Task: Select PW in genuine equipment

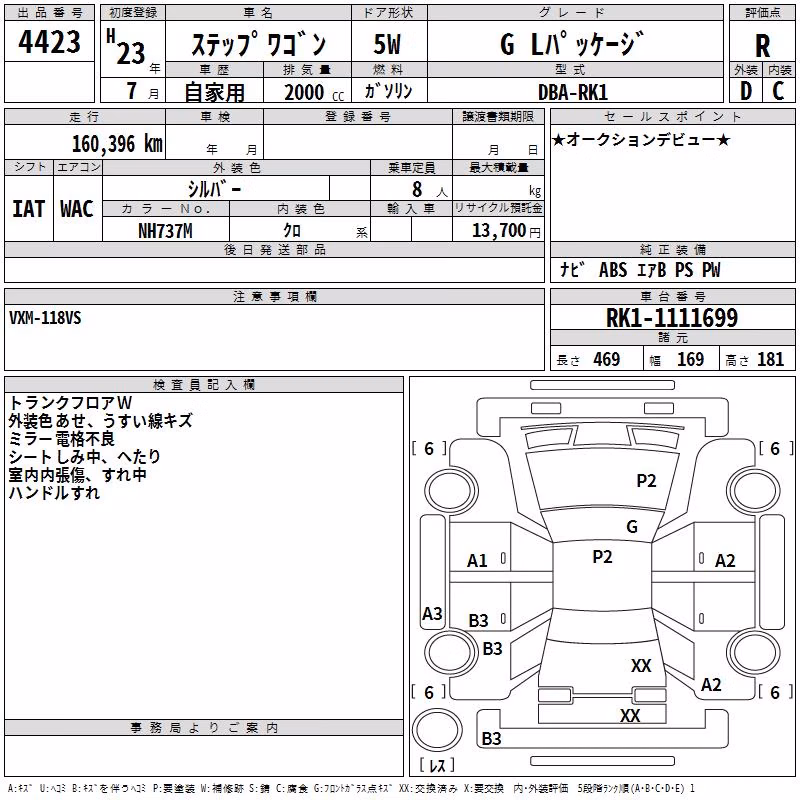Action: [711, 269]
